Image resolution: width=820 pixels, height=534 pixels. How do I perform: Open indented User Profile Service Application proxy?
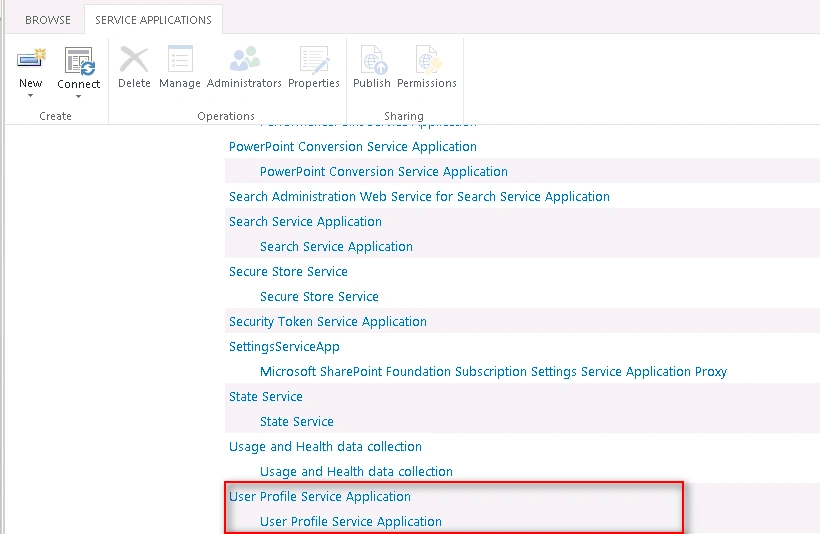click(351, 521)
